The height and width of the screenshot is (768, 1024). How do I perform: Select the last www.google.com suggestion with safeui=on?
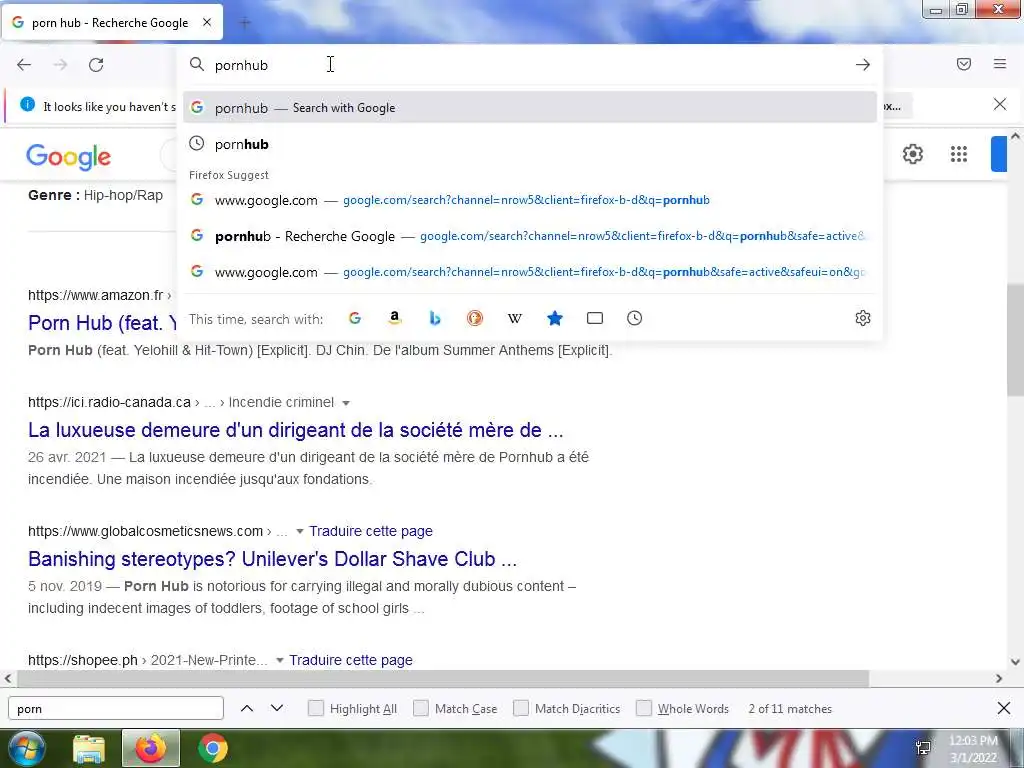pyautogui.click(x=530, y=272)
